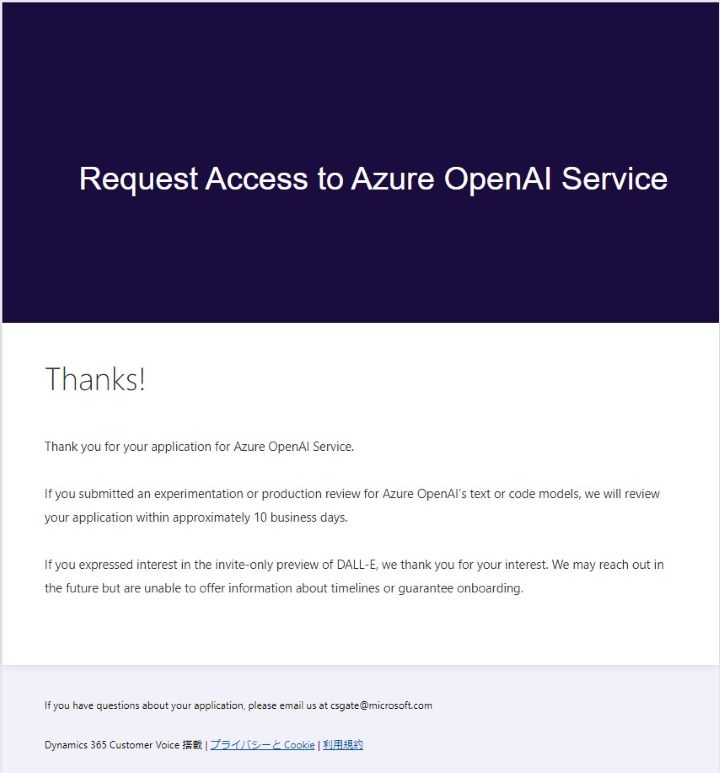The width and height of the screenshot is (720, 773).
Task: Click the 'Azure OpenAI Service.' text in first paragraph
Action: tap(294, 447)
